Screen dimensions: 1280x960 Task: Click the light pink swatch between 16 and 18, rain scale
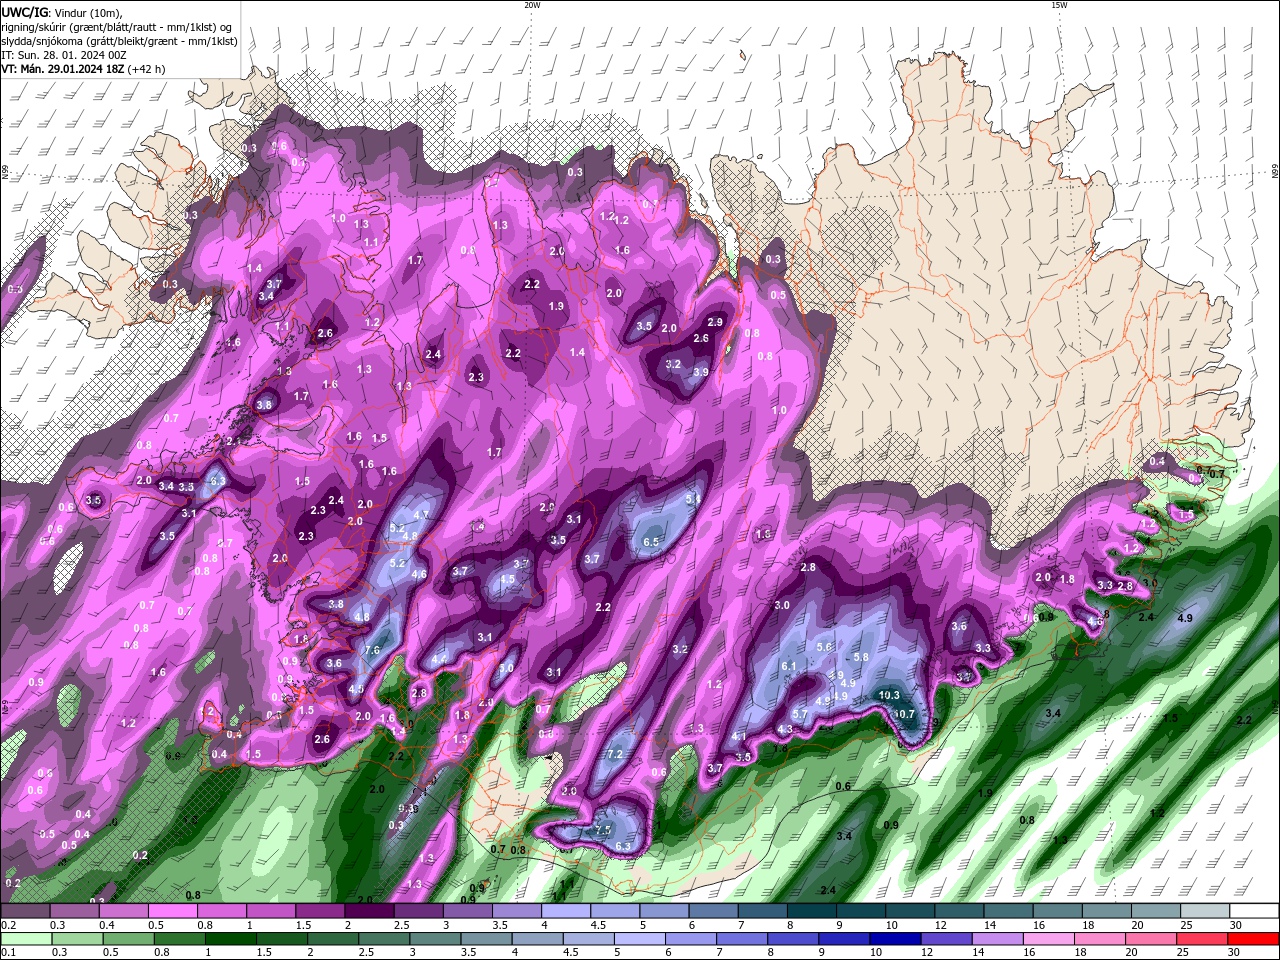tap(1050, 939)
